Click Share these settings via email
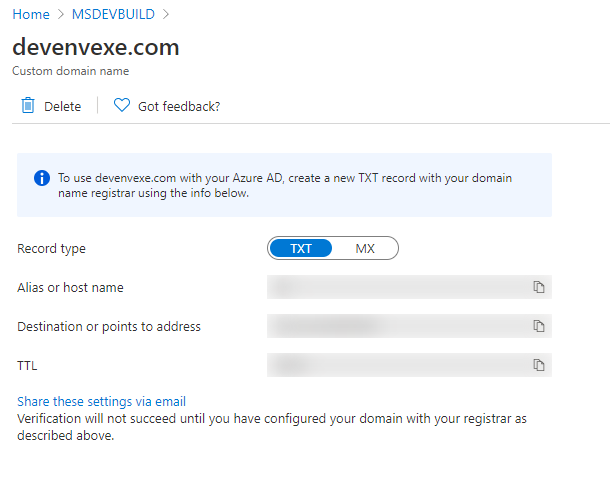This screenshot has width=610, height=485. (x=101, y=402)
